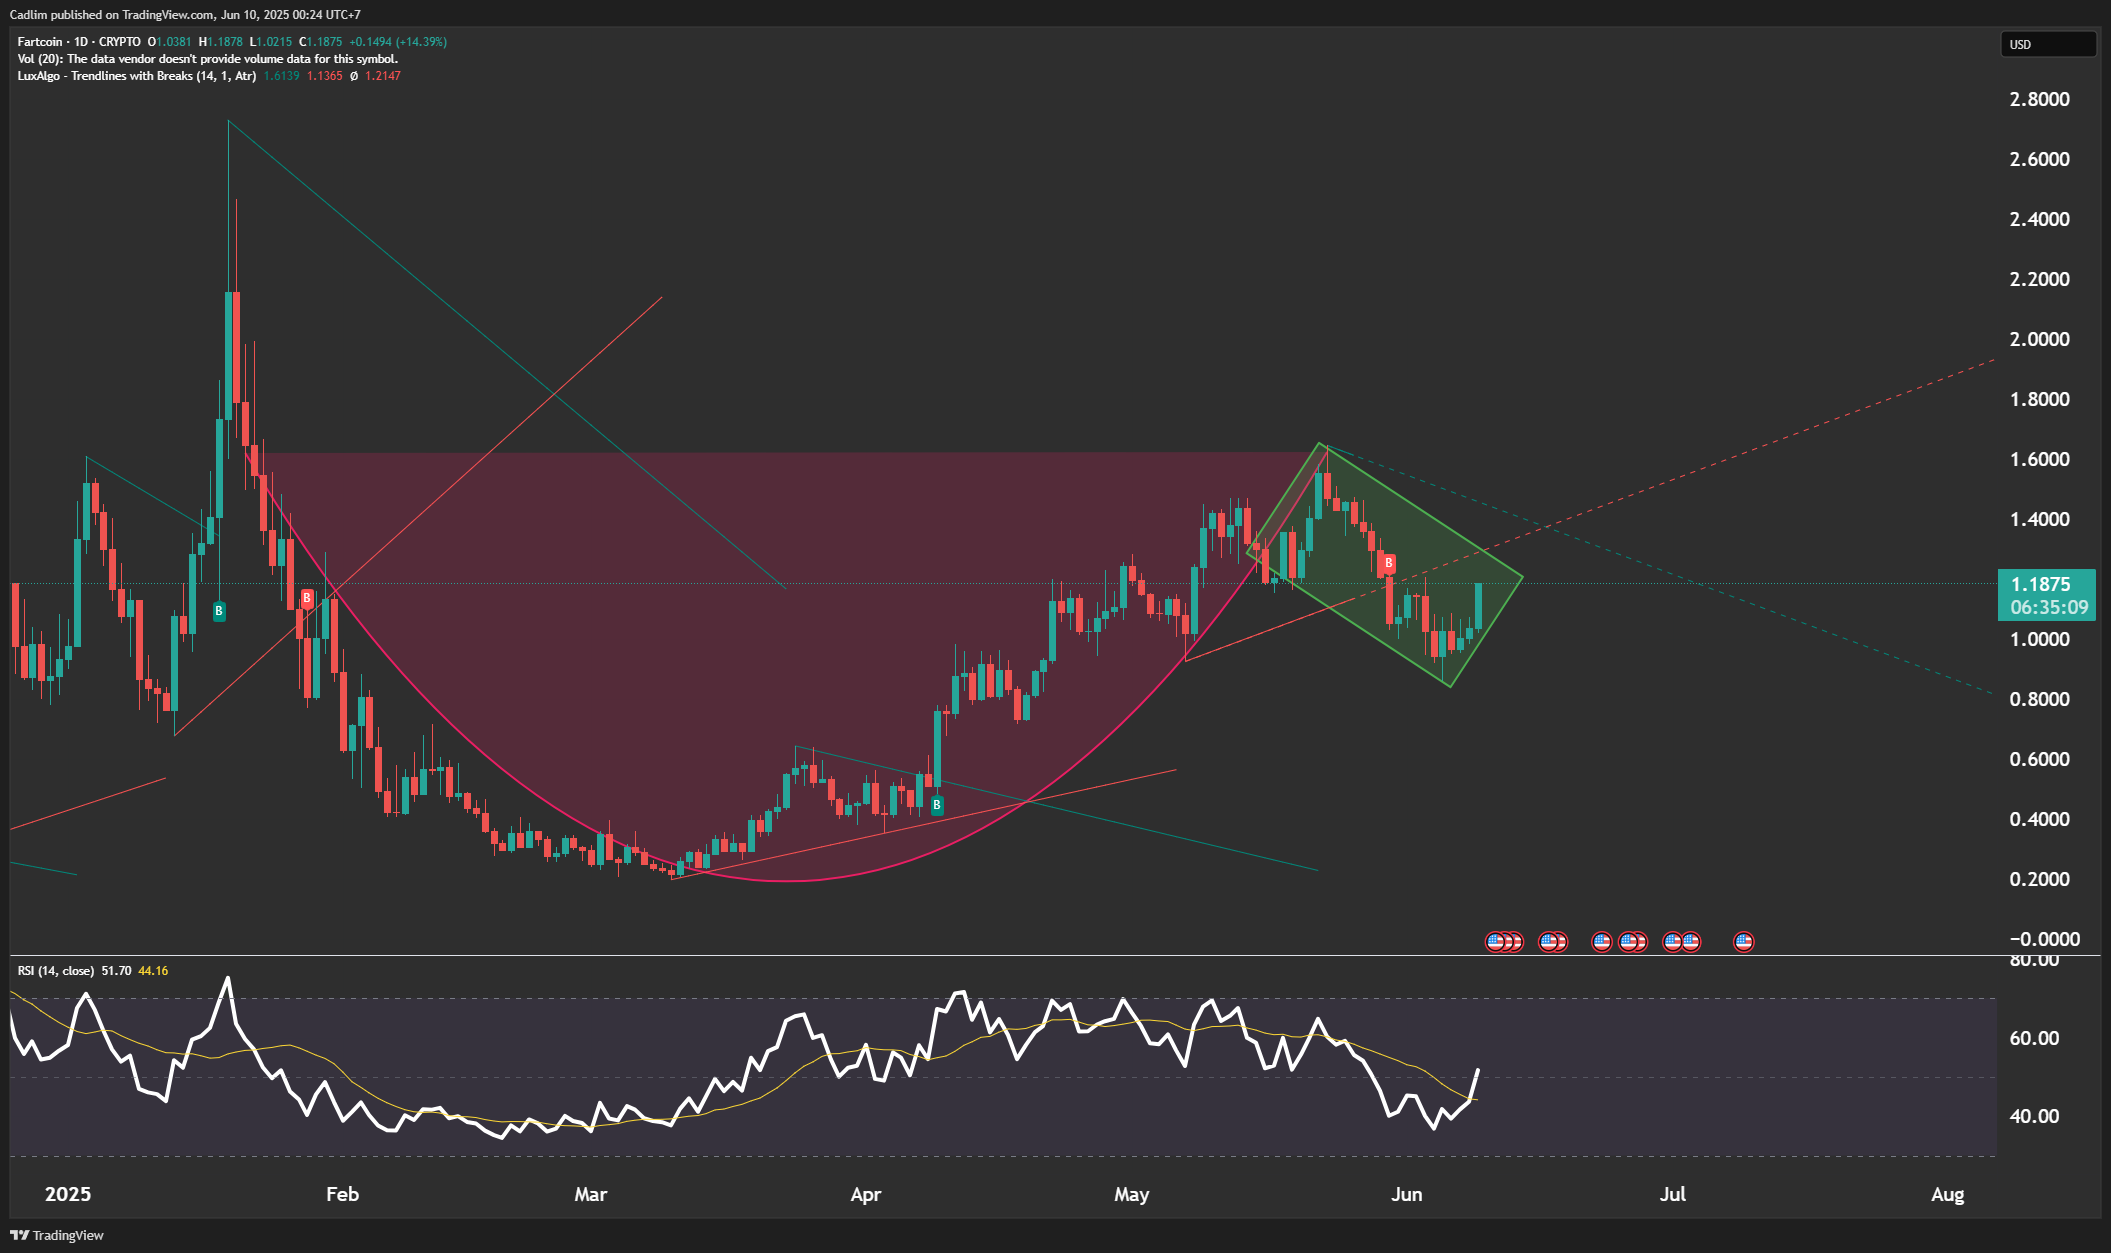2111x1253 pixels.
Task: Click the red B breakdown marker before February
Action: click(307, 599)
